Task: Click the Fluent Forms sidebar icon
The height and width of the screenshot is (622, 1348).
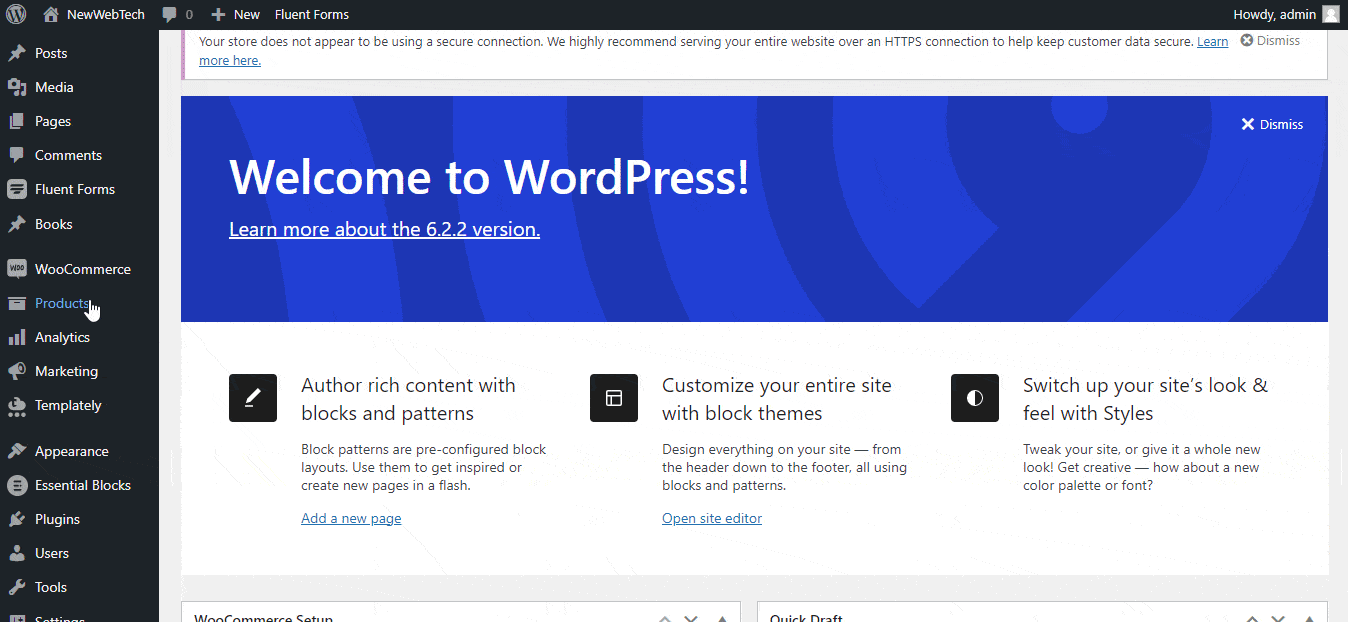Action: tap(17, 189)
